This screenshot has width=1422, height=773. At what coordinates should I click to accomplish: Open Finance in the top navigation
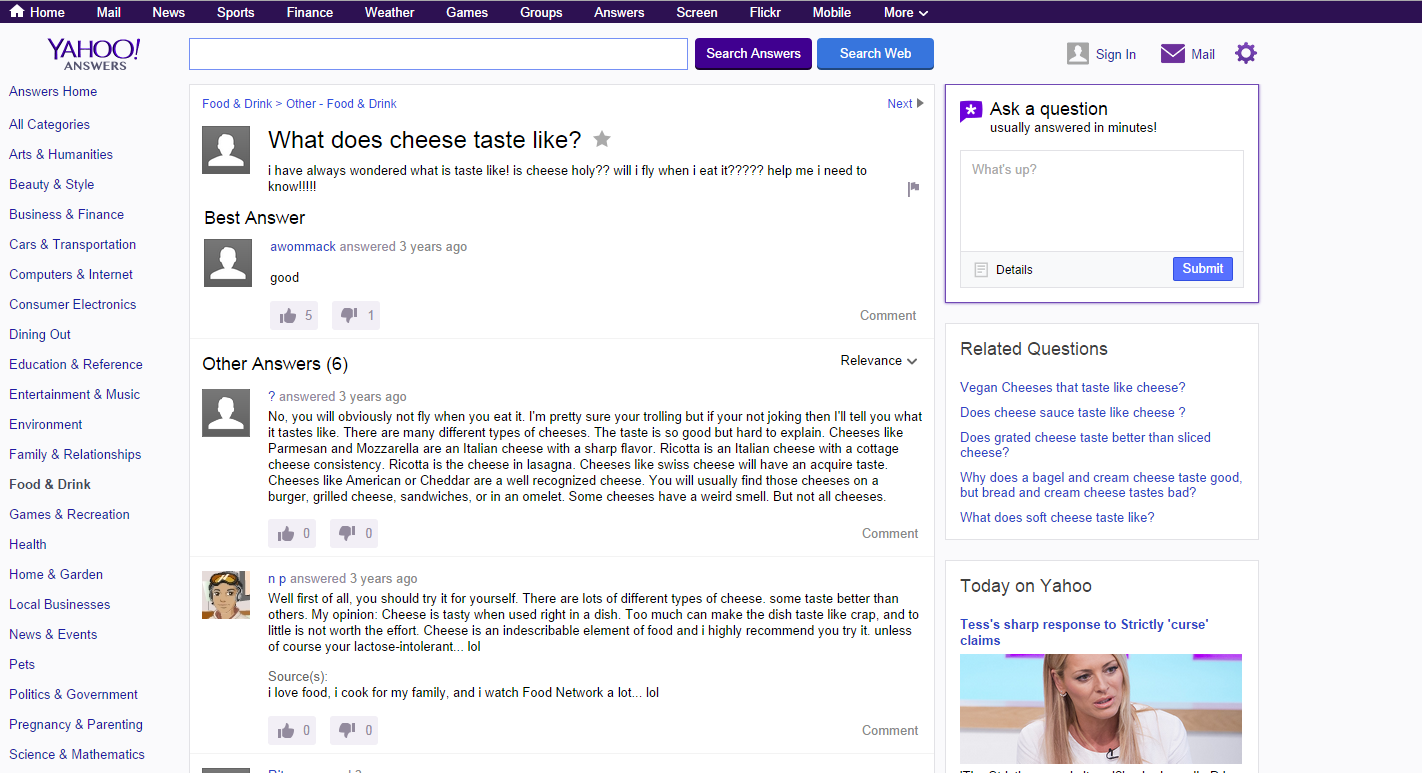309,12
